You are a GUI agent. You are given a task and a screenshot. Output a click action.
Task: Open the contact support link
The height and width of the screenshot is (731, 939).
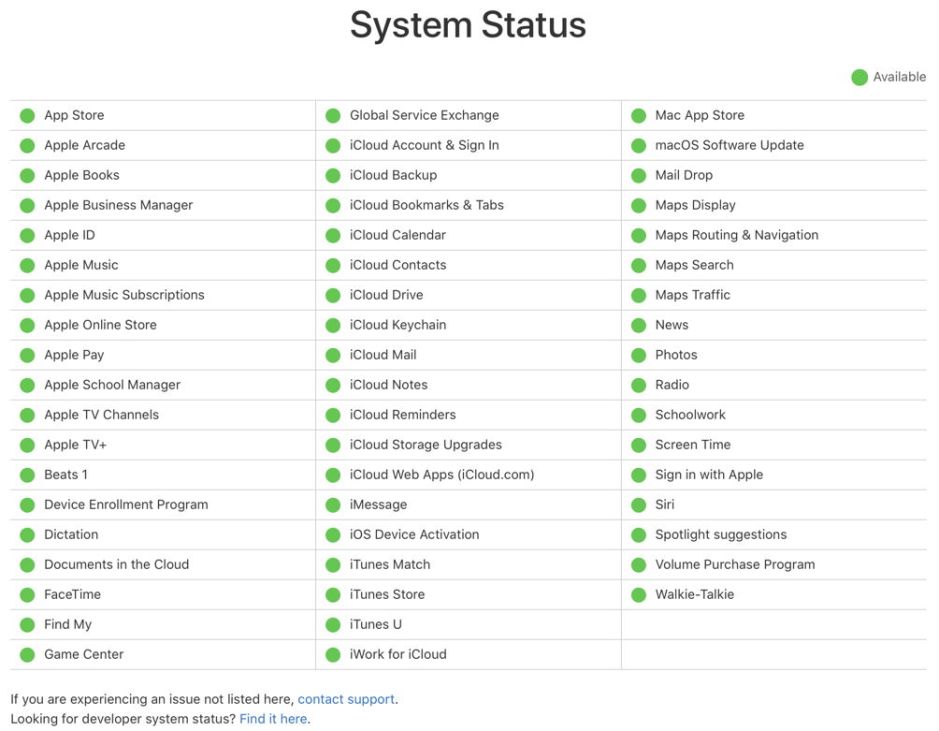click(346, 700)
